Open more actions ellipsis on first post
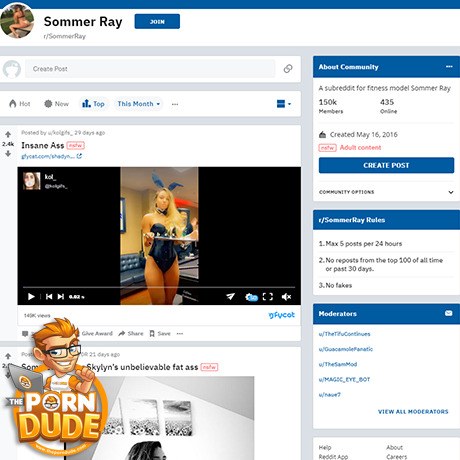 click(x=180, y=333)
